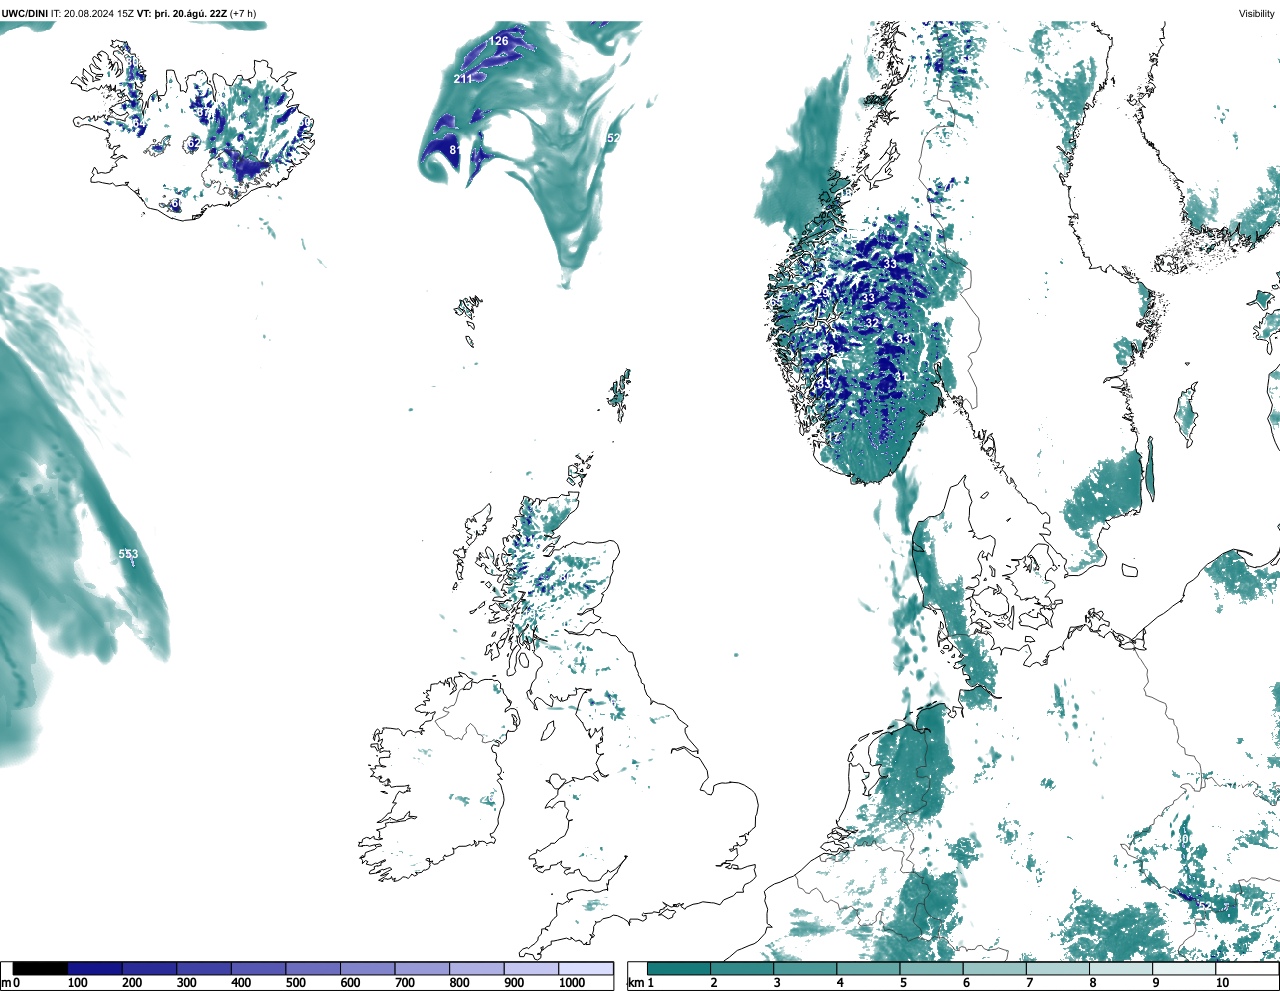The image size is (1280, 991).
Task: Click the '62' value in central Iceland
Action: 194,144
